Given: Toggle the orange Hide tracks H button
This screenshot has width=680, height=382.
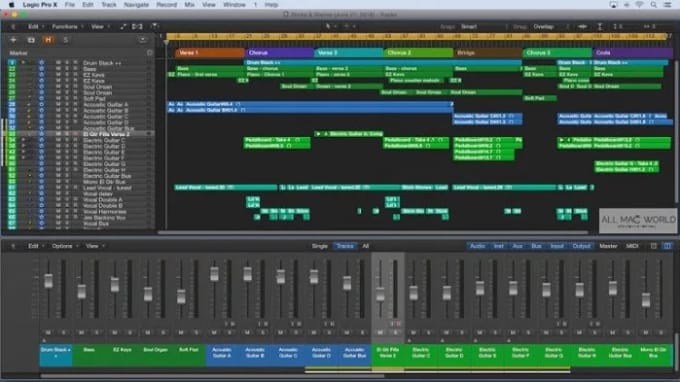Looking at the screenshot, I should click(x=48, y=40).
